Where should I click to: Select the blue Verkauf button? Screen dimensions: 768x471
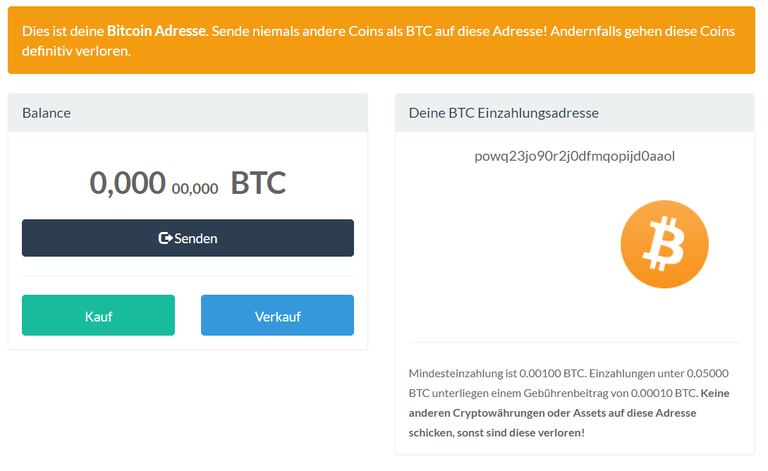click(x=277, y=315)
